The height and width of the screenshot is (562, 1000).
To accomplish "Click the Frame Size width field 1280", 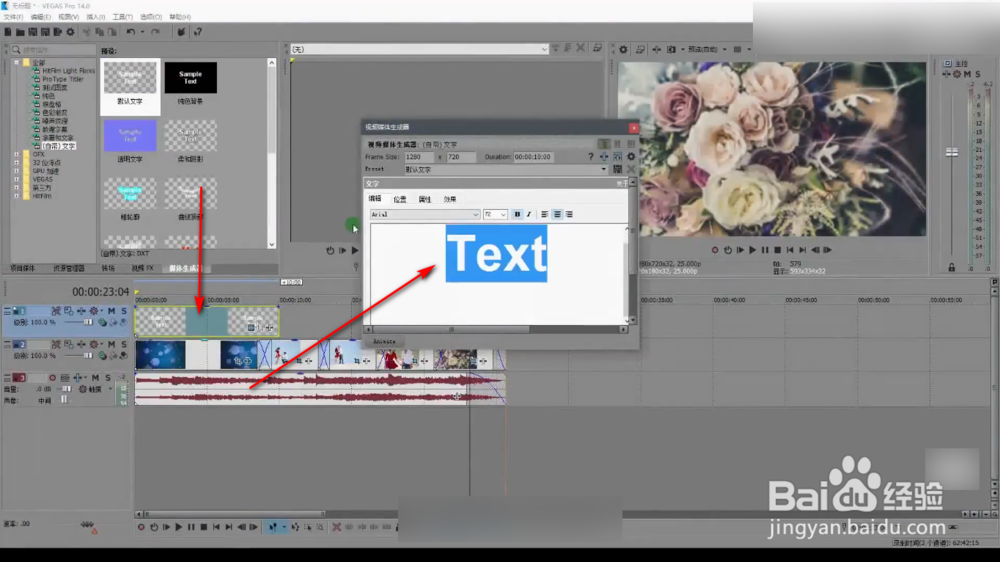I will 418,157.
